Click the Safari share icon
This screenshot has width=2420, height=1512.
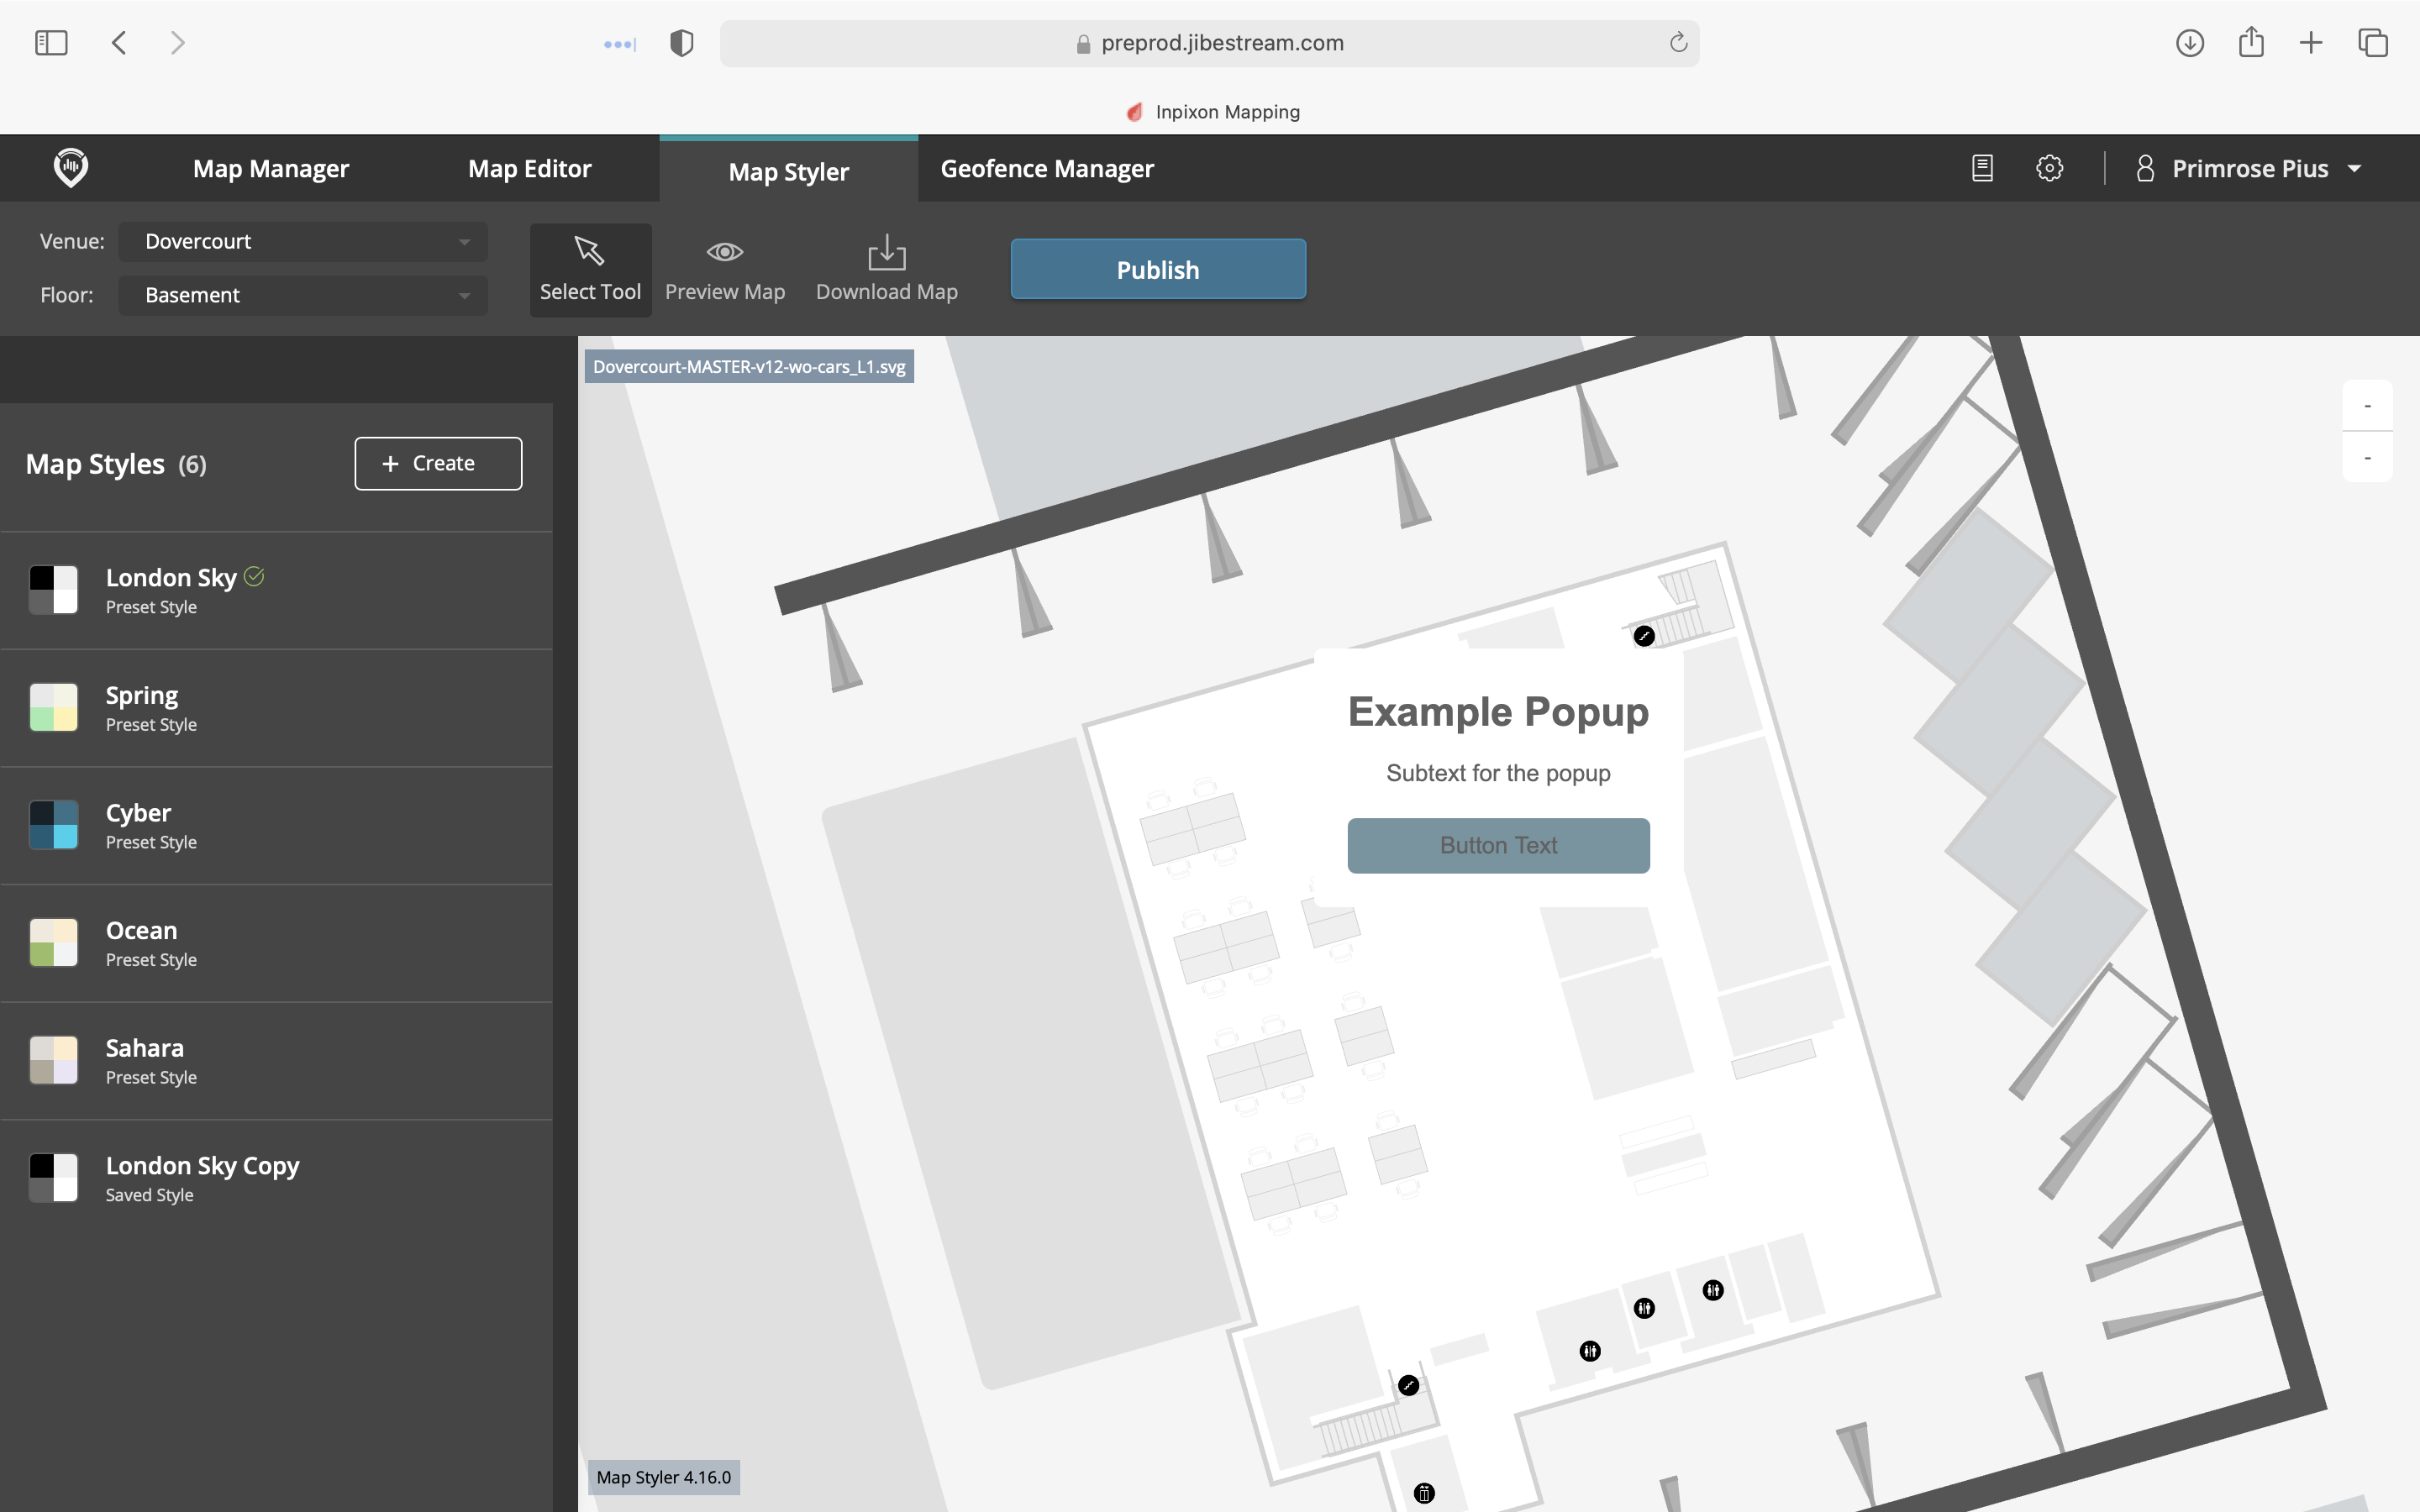point(2251,42)
